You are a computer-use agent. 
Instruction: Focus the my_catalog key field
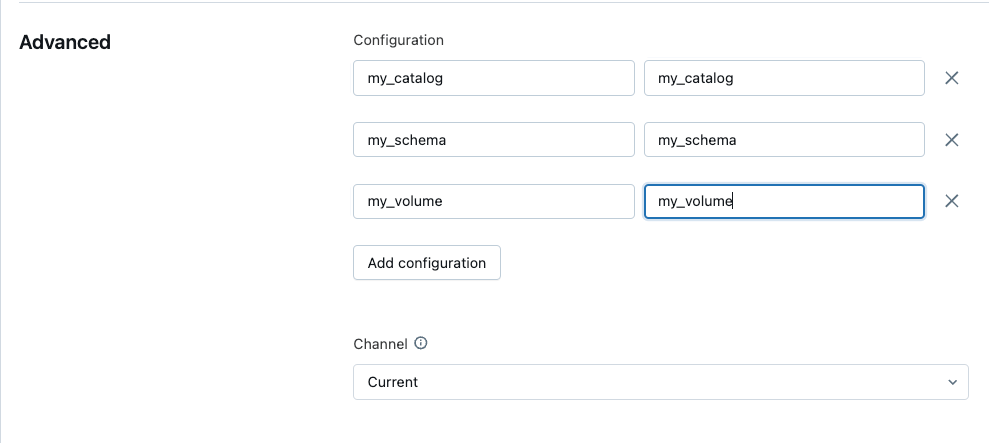[493, 78]
